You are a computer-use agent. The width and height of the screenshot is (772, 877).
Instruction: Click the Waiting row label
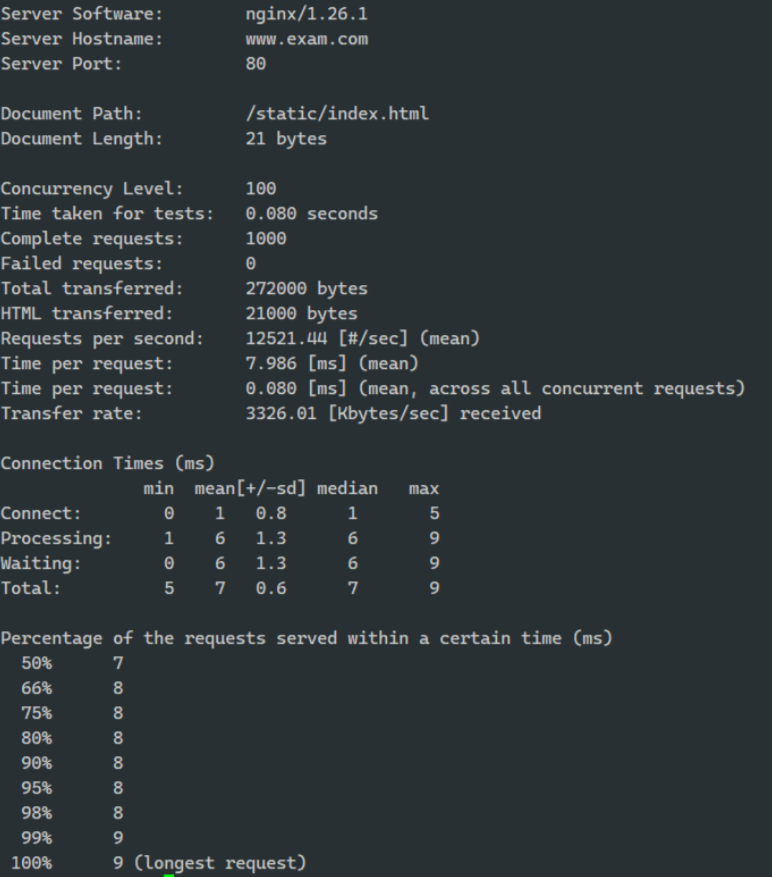[41, 563]
